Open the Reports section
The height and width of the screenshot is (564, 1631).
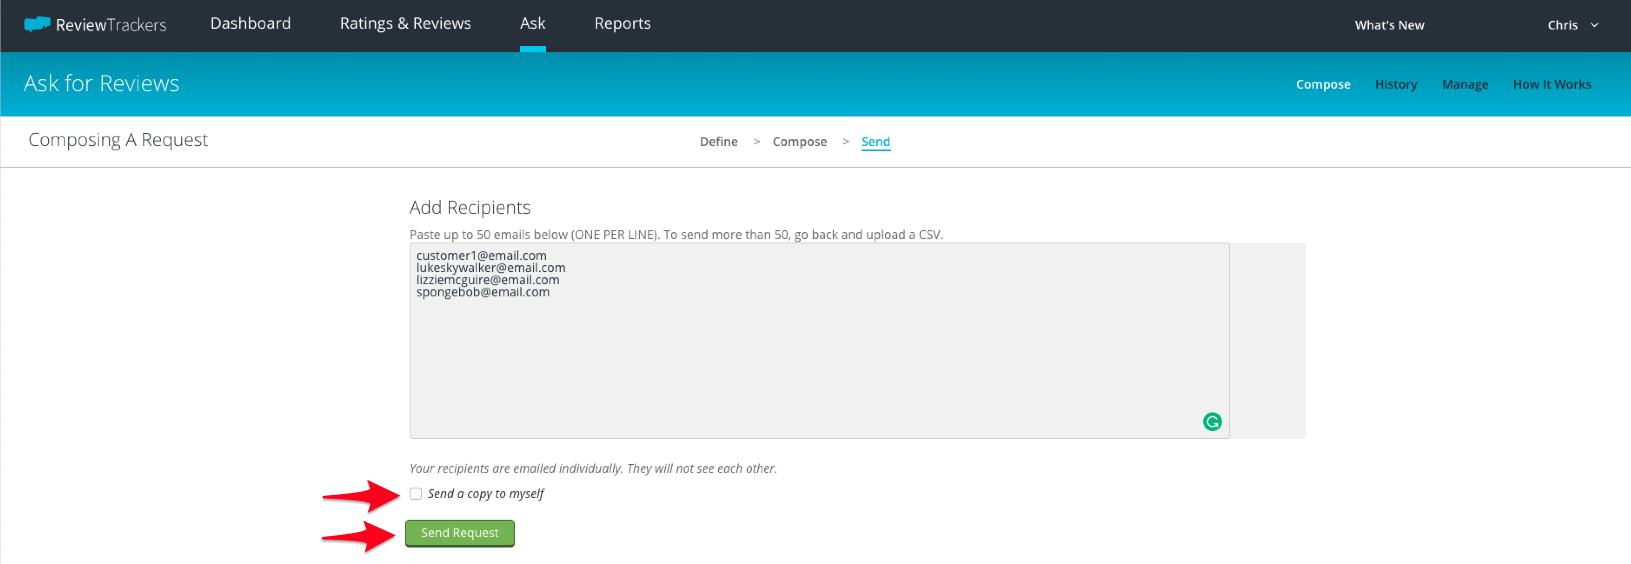click(622, 23)
